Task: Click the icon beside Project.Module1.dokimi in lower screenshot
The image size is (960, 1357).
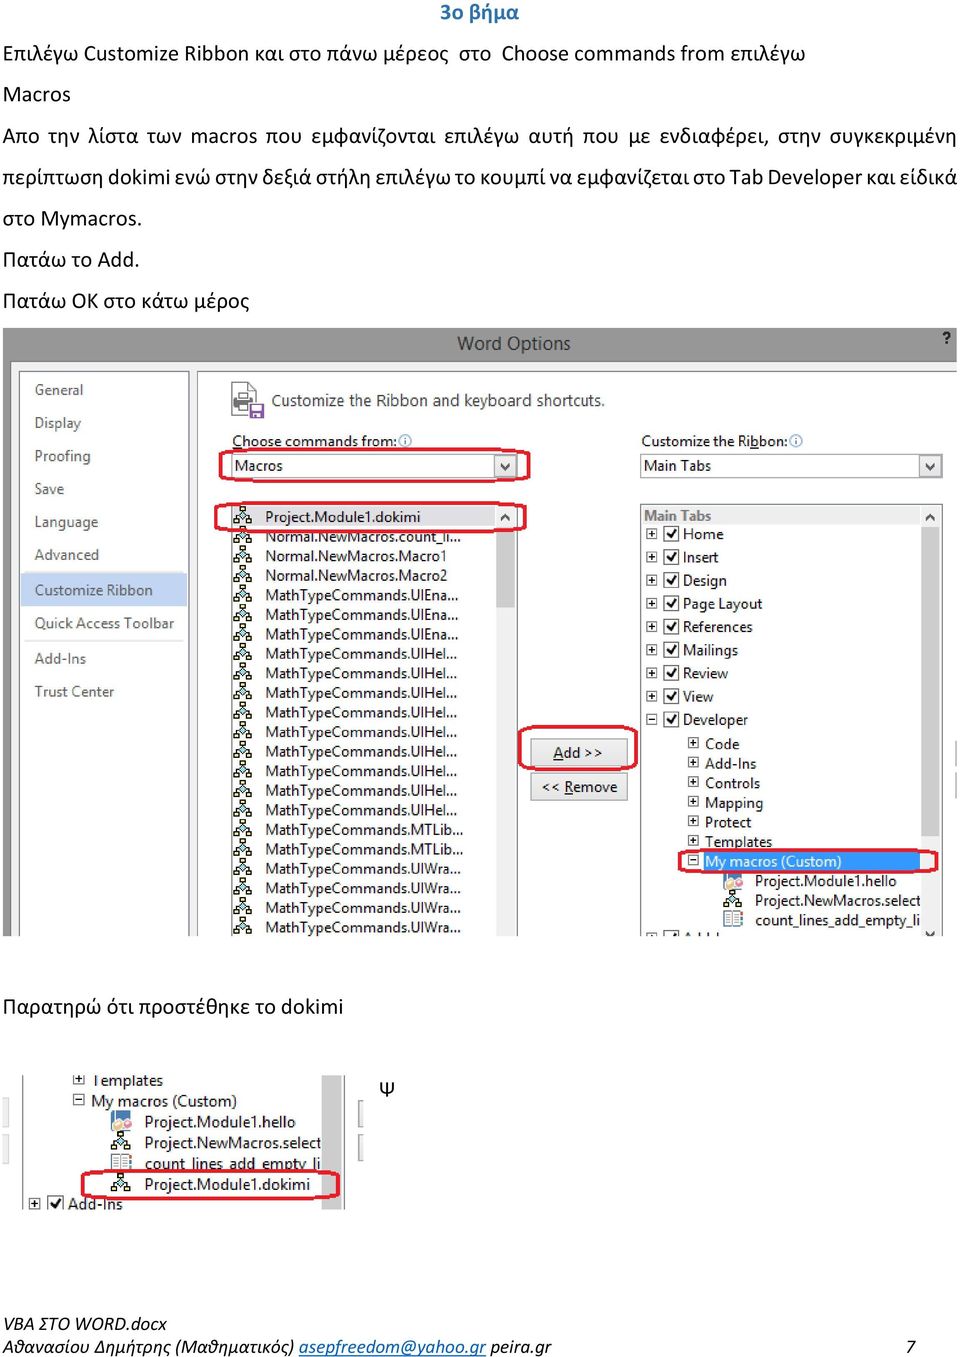Action: pyautogui.click(x=121, y=1184)
